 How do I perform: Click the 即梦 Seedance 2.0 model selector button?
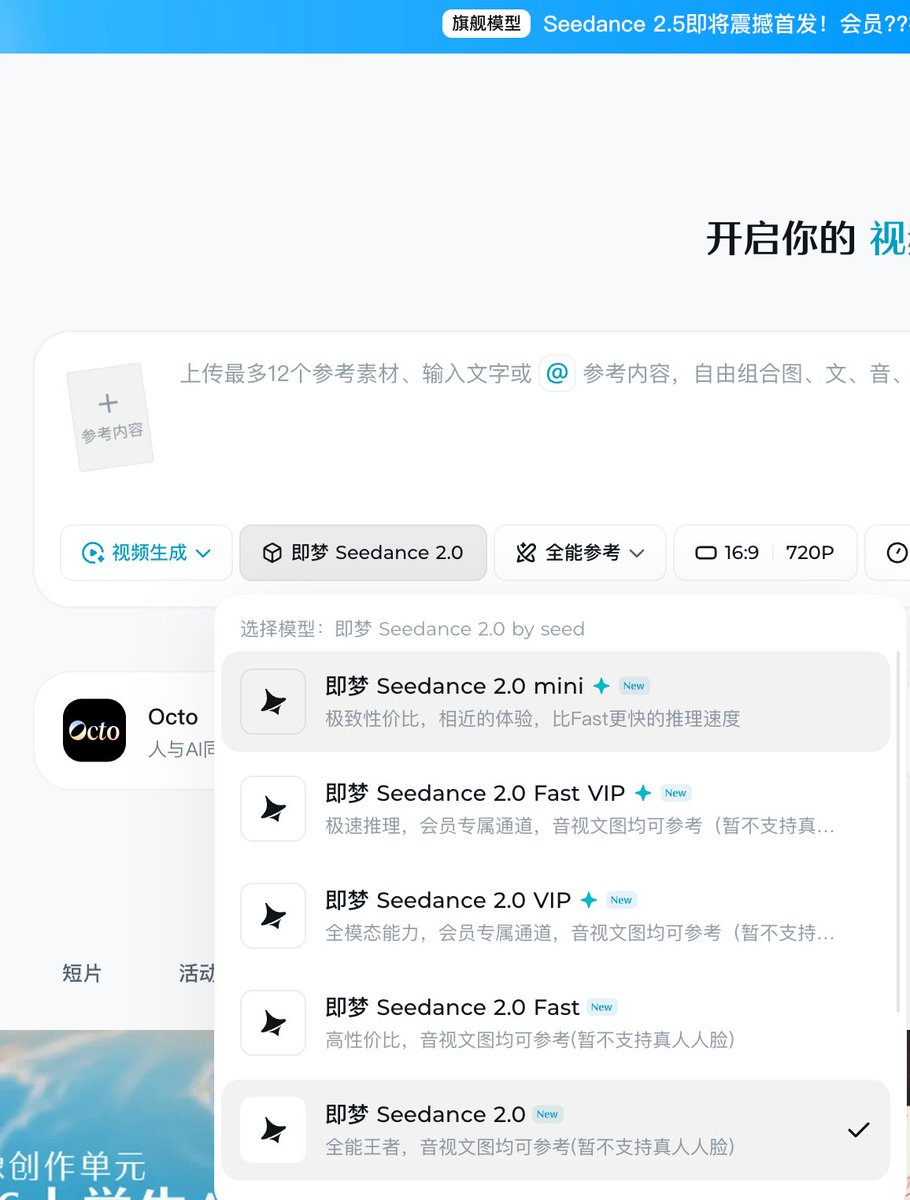(363, 553)
